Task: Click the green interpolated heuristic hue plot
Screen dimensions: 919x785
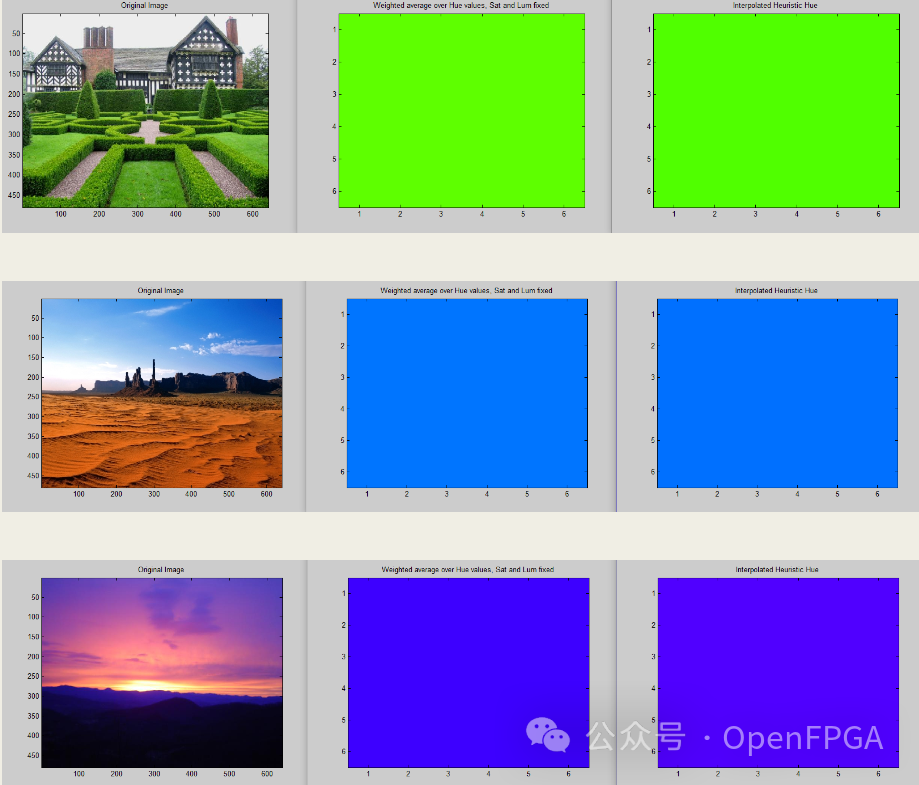Action: [x=777, y=110]
